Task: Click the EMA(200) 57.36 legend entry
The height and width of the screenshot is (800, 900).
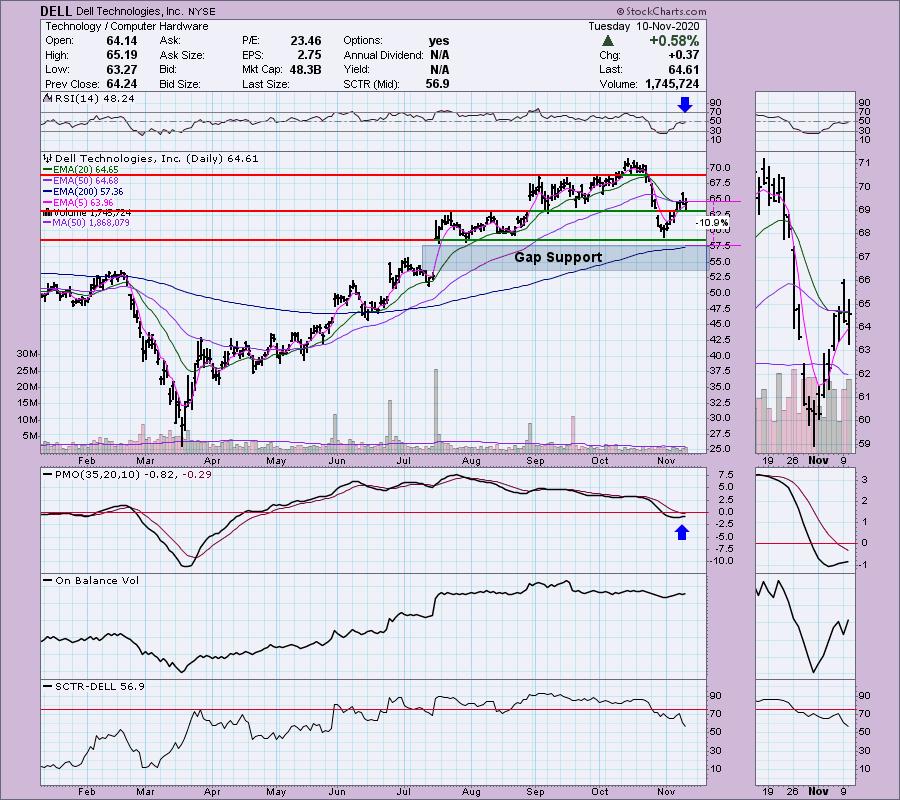Action: 83,192
